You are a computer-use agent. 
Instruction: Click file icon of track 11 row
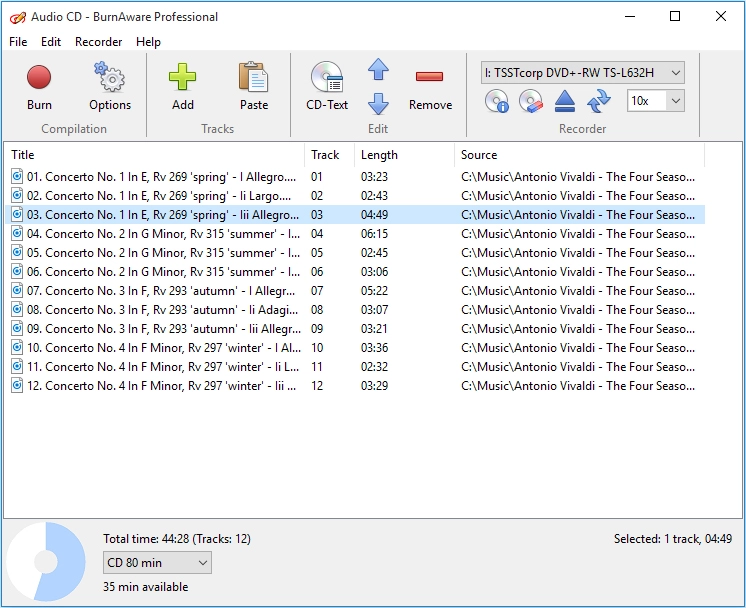[17, 367]
